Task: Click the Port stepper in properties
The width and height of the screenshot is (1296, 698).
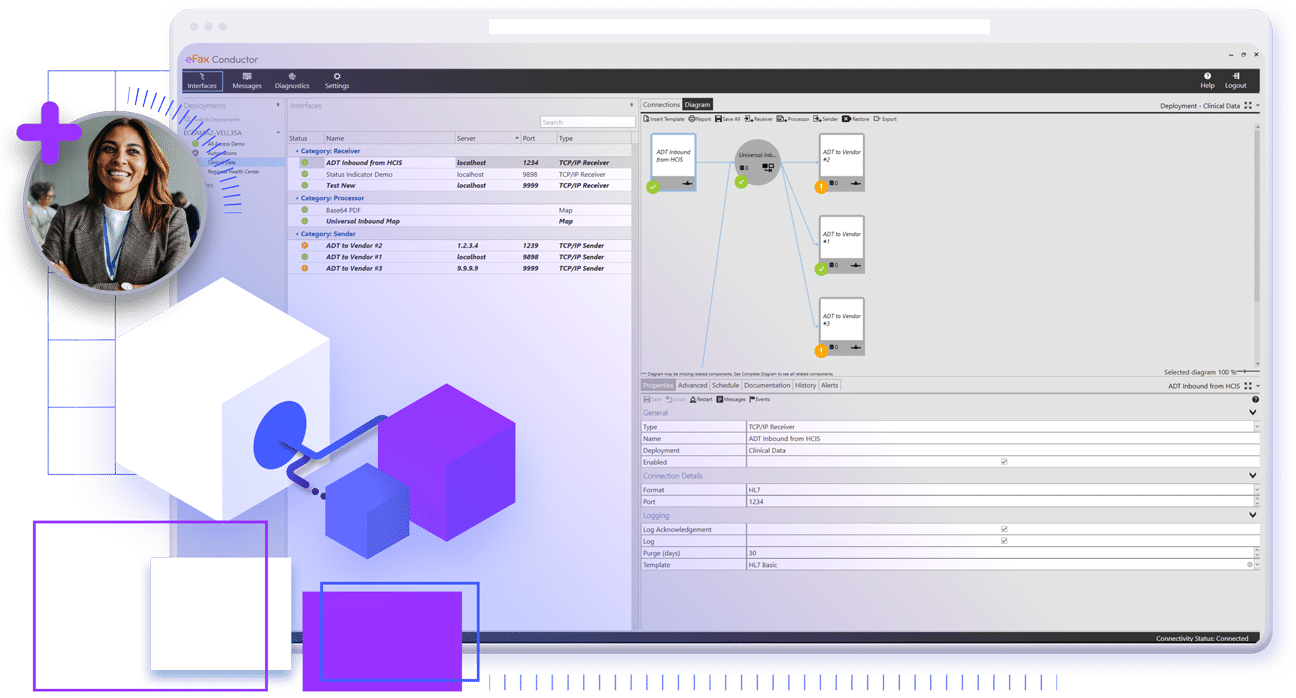Action: point(1256,502)
